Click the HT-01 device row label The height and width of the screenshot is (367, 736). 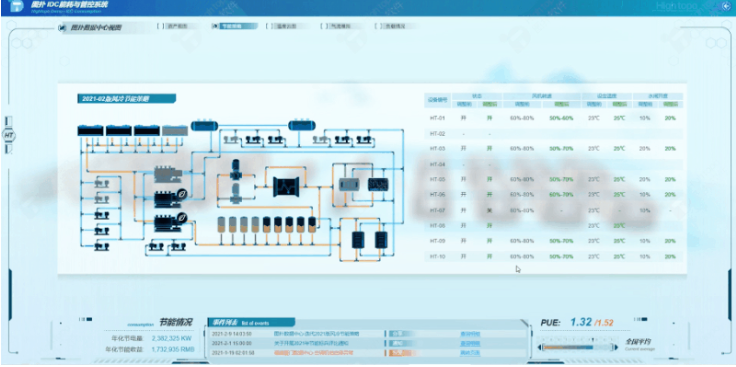(x=437, y=118)
